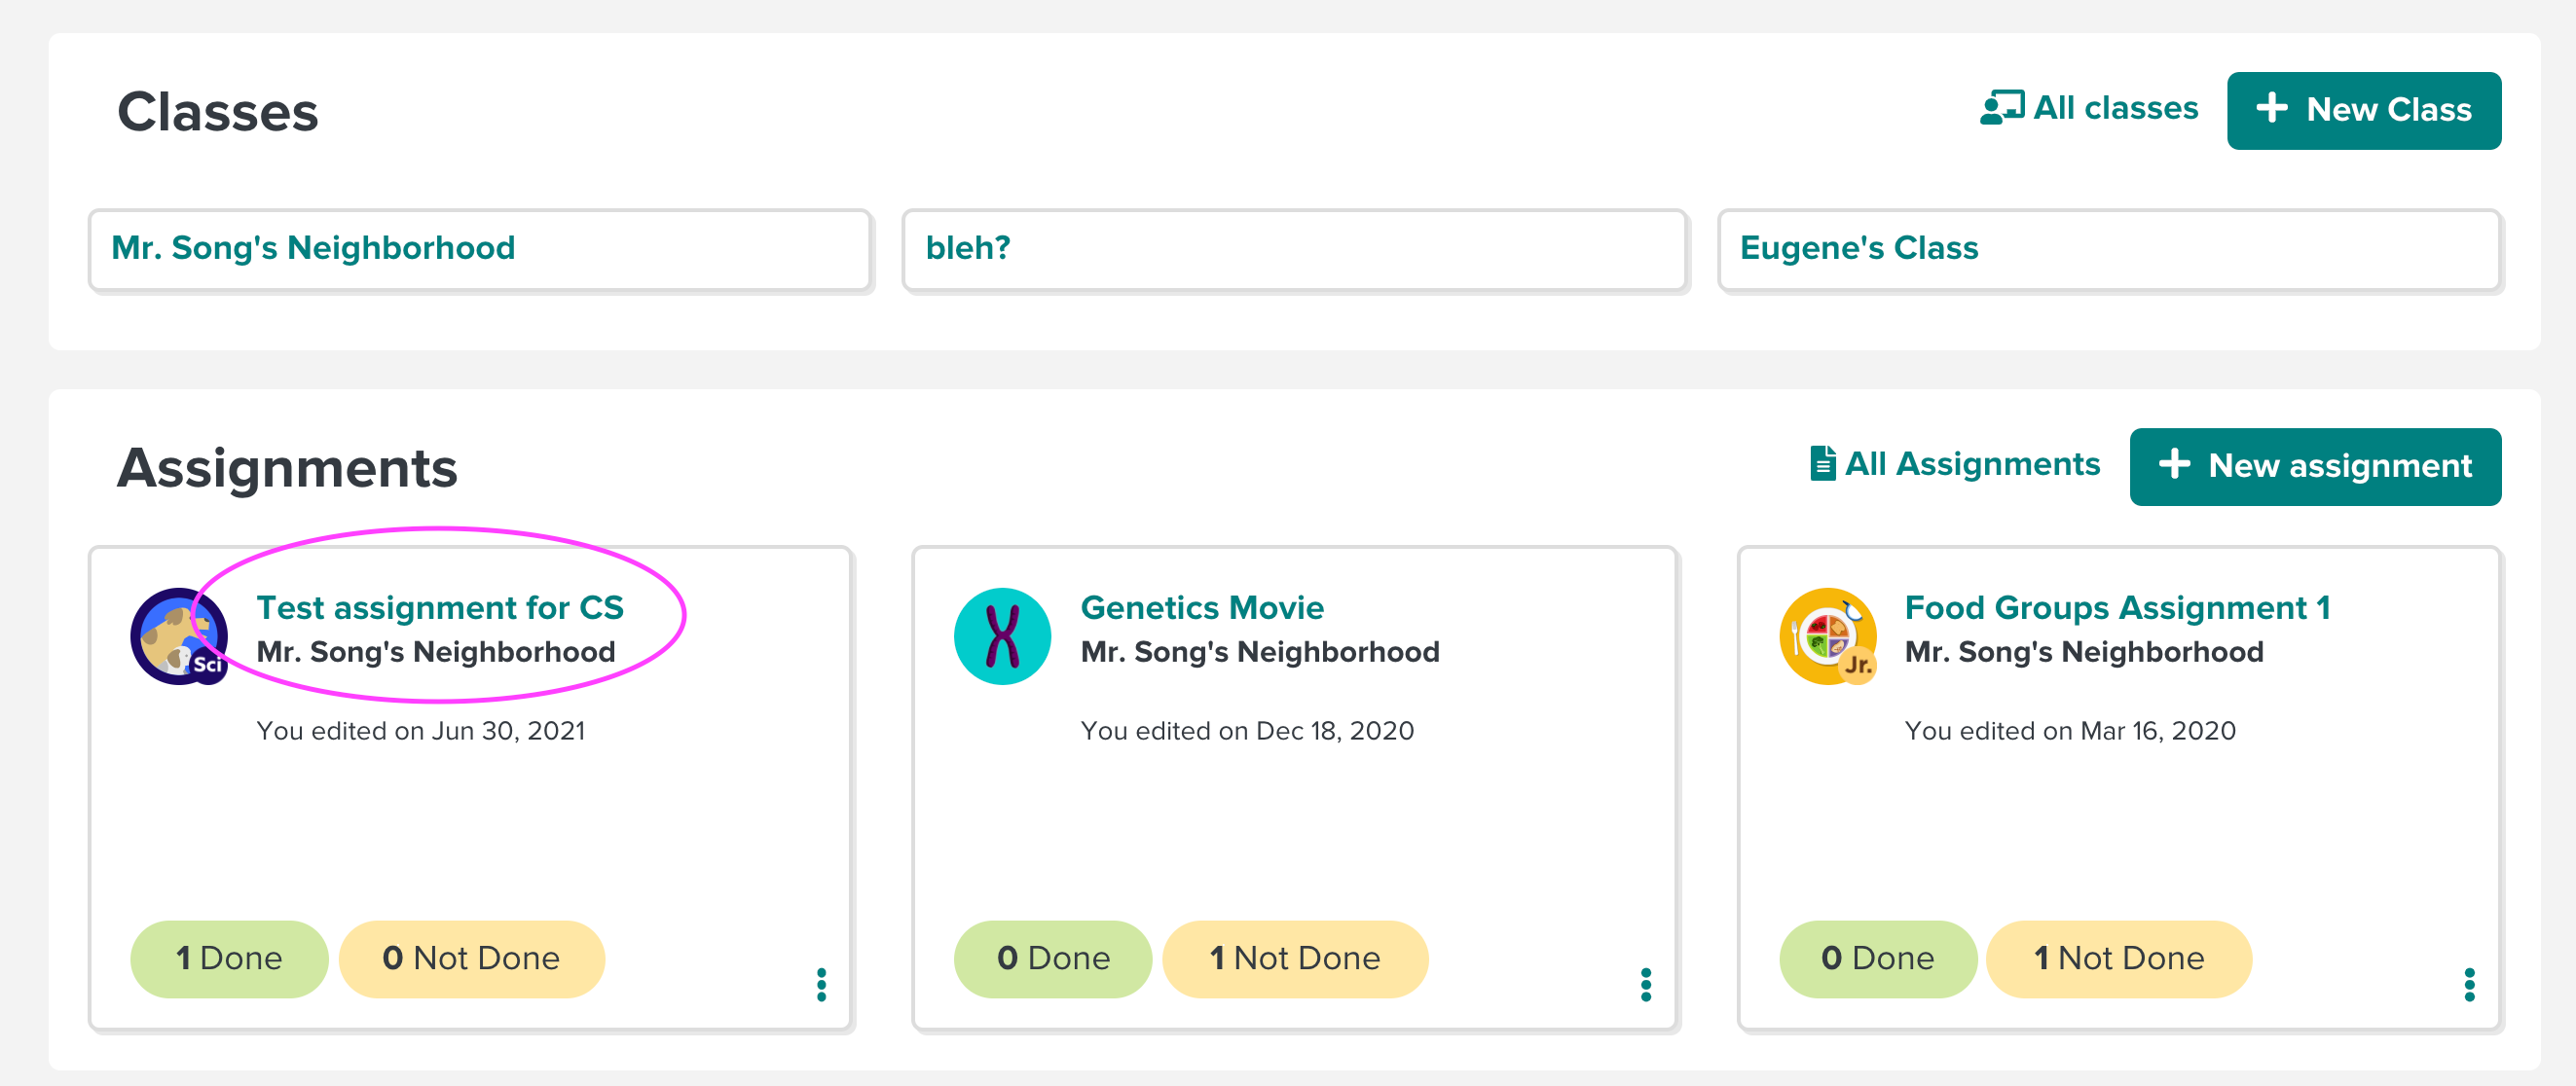Click the All classes link
The image size is (2576, 1086).
(2089, 108)
